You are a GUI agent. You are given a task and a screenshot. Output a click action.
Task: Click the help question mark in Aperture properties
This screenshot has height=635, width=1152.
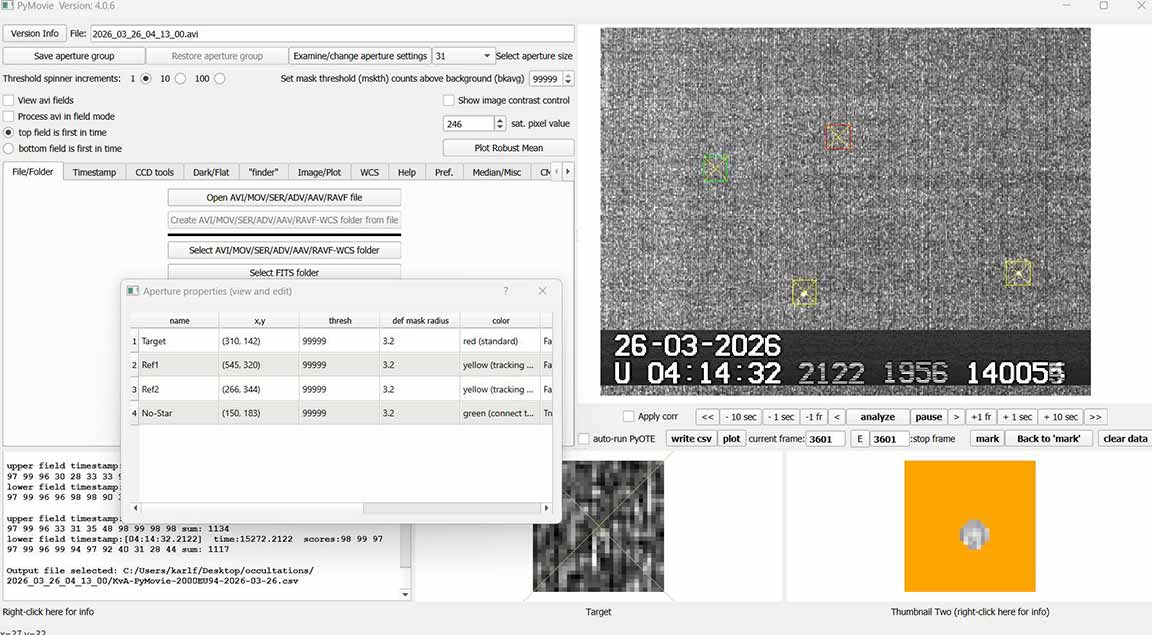coord(506,291)
